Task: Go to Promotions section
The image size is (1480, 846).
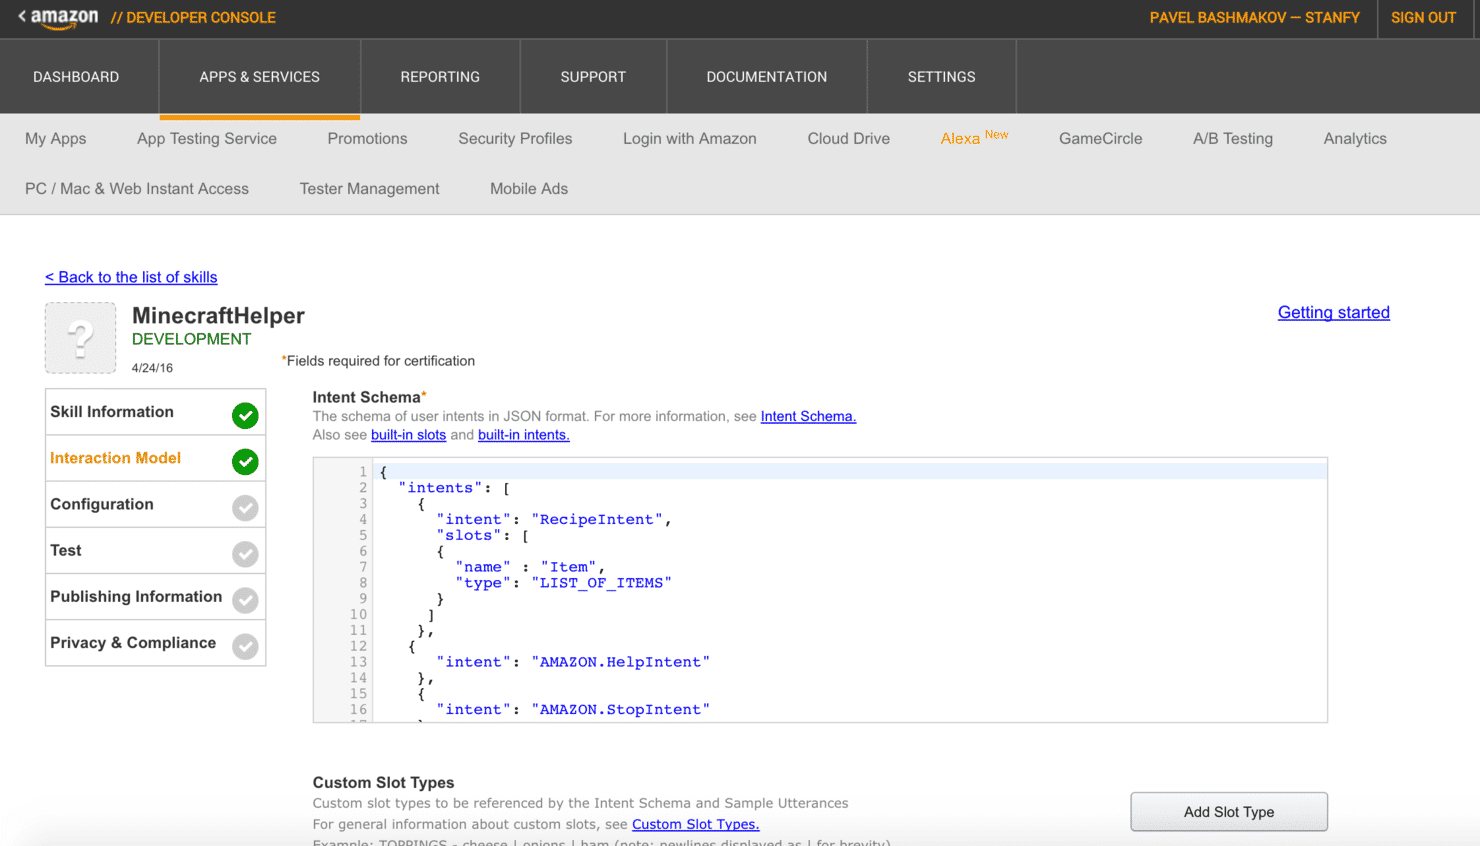Action: (368, 139)
